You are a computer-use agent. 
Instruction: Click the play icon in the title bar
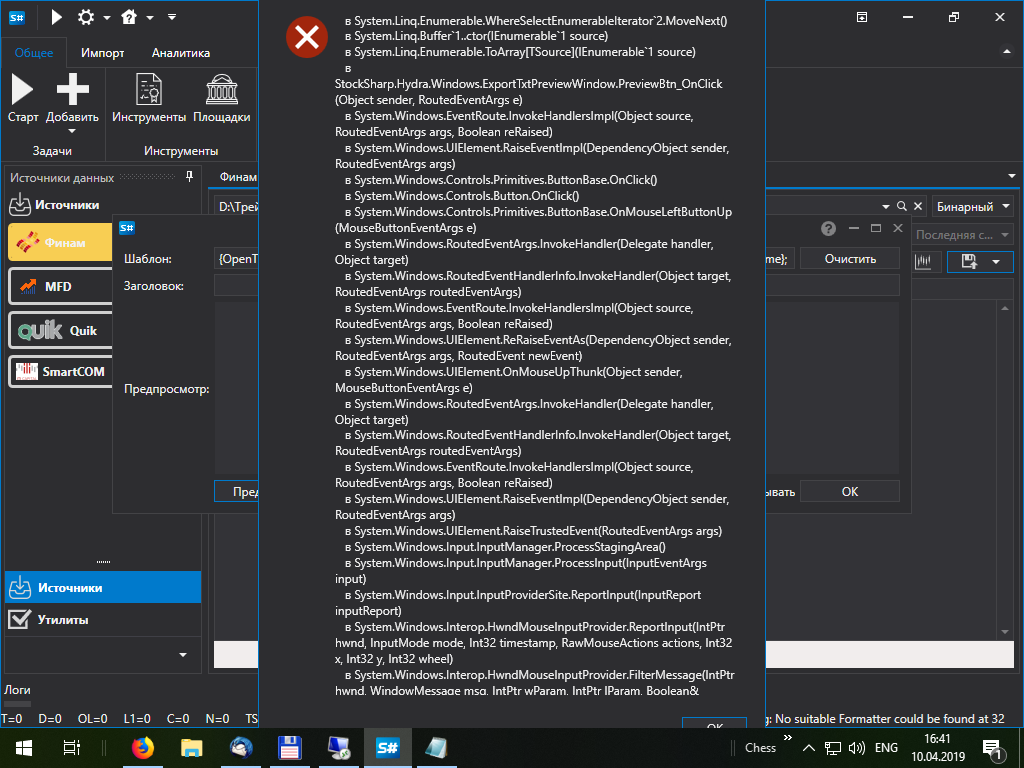pyautogui.click(x=57, y=17)
